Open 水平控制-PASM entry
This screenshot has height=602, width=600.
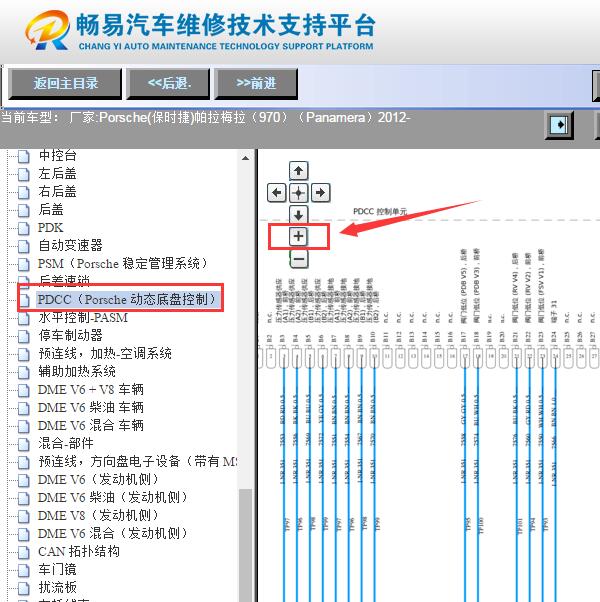coord(83,318)
